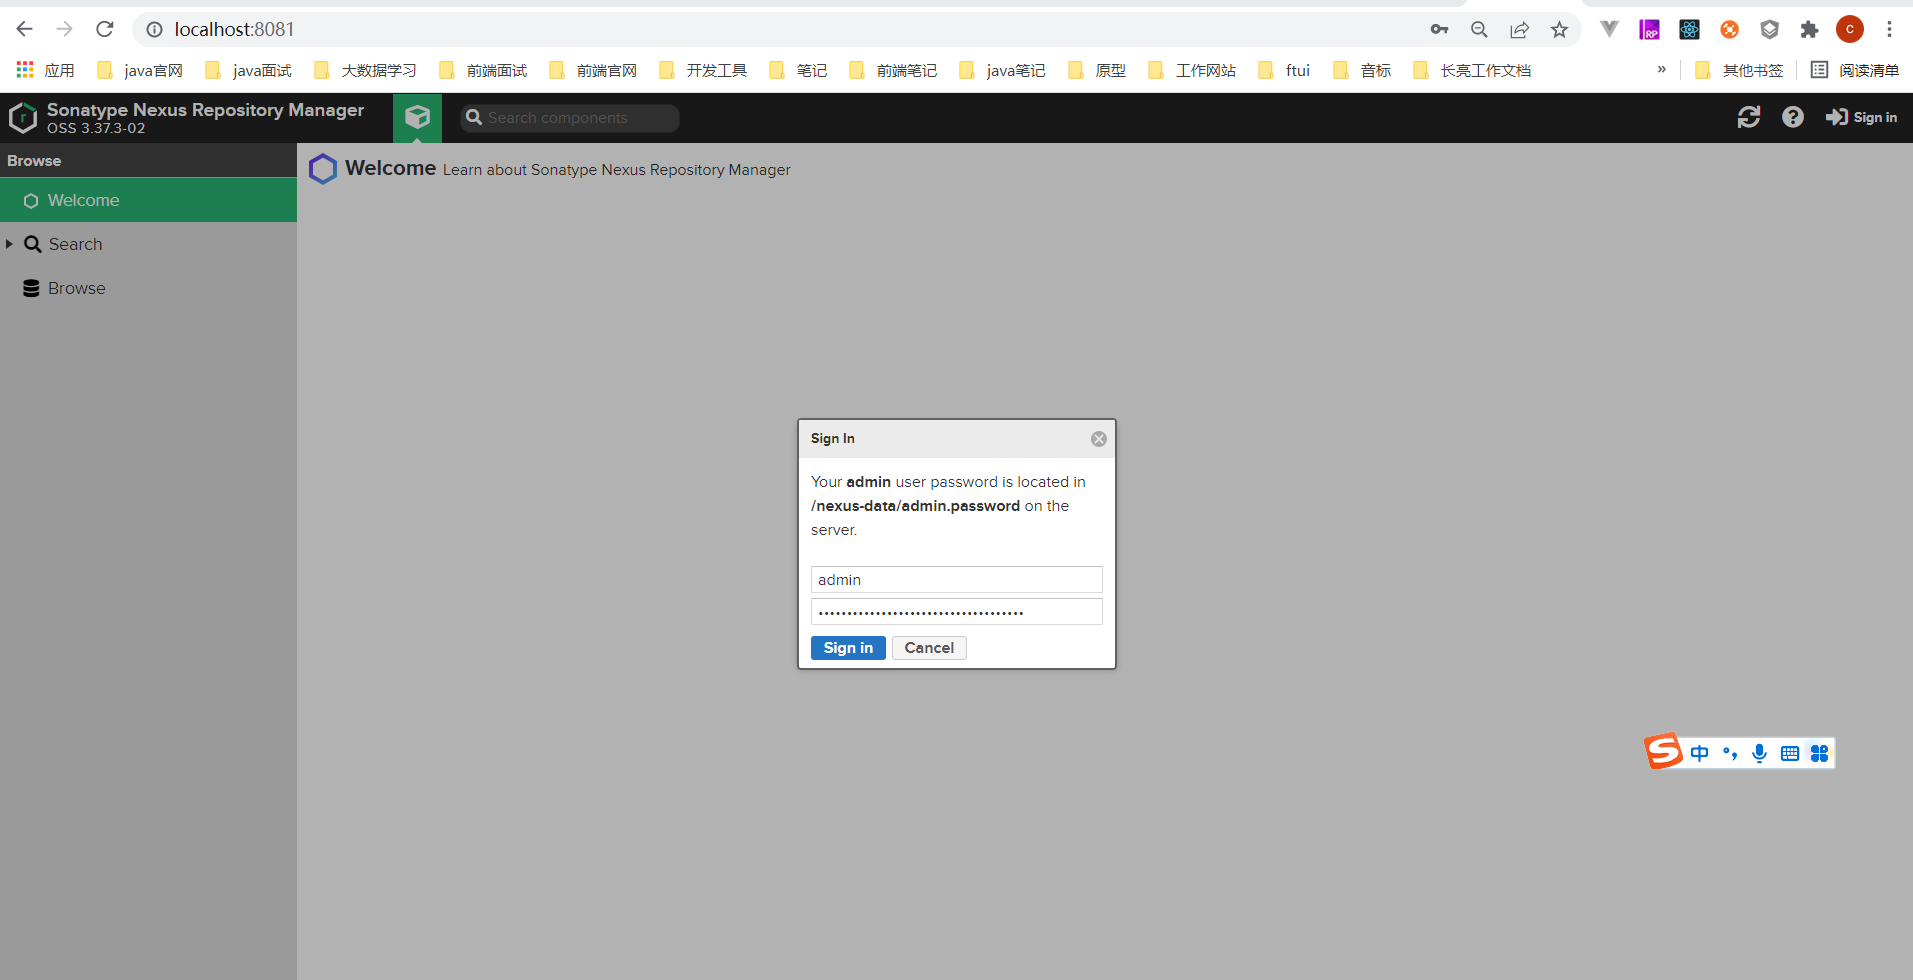Bookmark this page with the star icon
This screenshot has height=980, width=1913.
(x=1559, y=29)
